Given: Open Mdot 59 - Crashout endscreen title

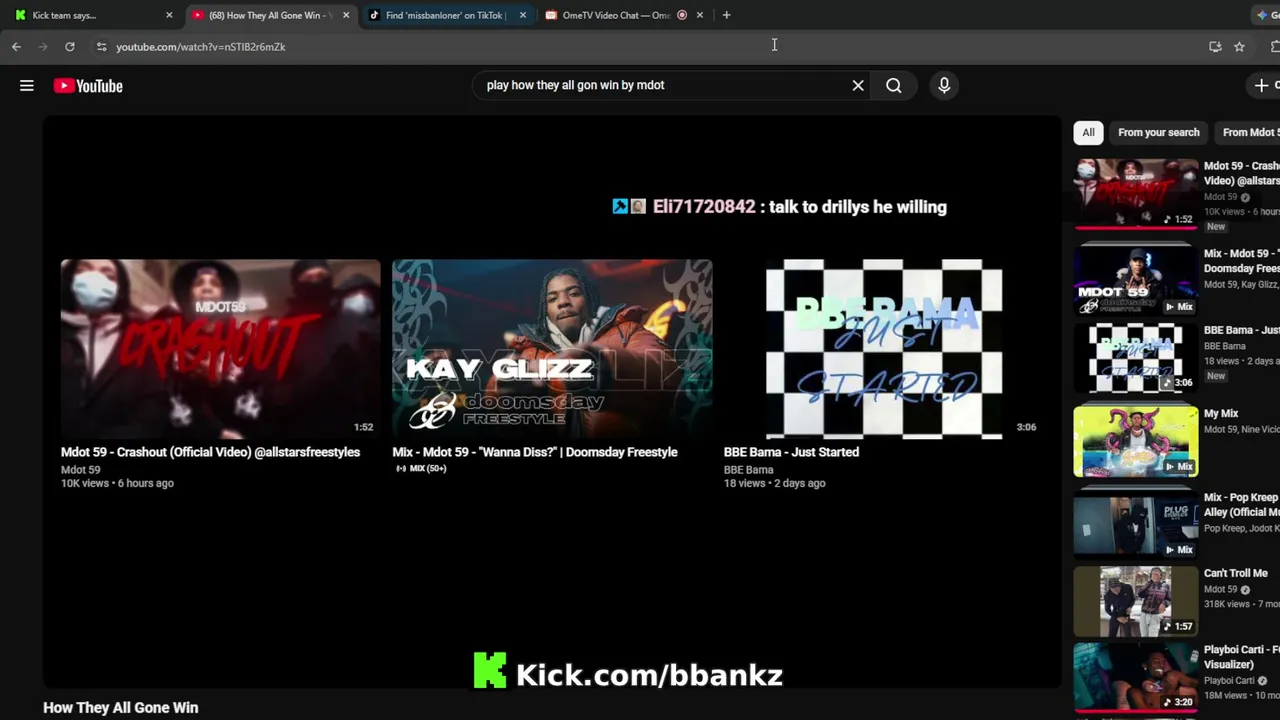Looking at the screenshot, I should (x=210, y=452).
